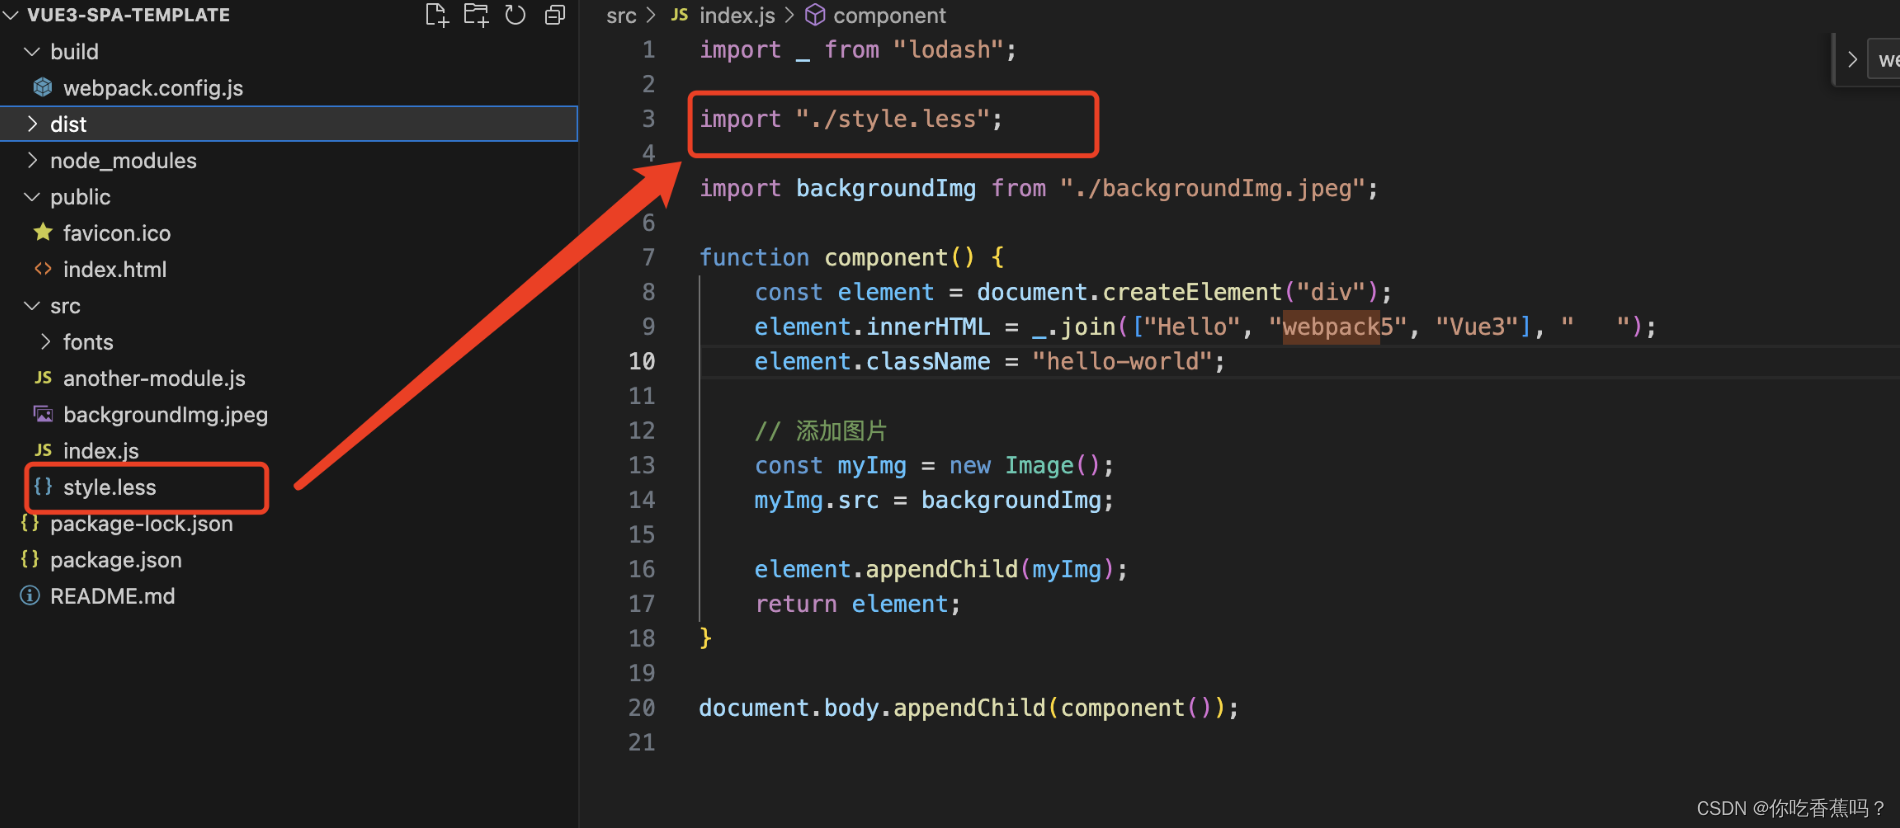Collapse the VUE3-SPA-TEMPLATE root section
The image size is (1900, 828).
11,15
